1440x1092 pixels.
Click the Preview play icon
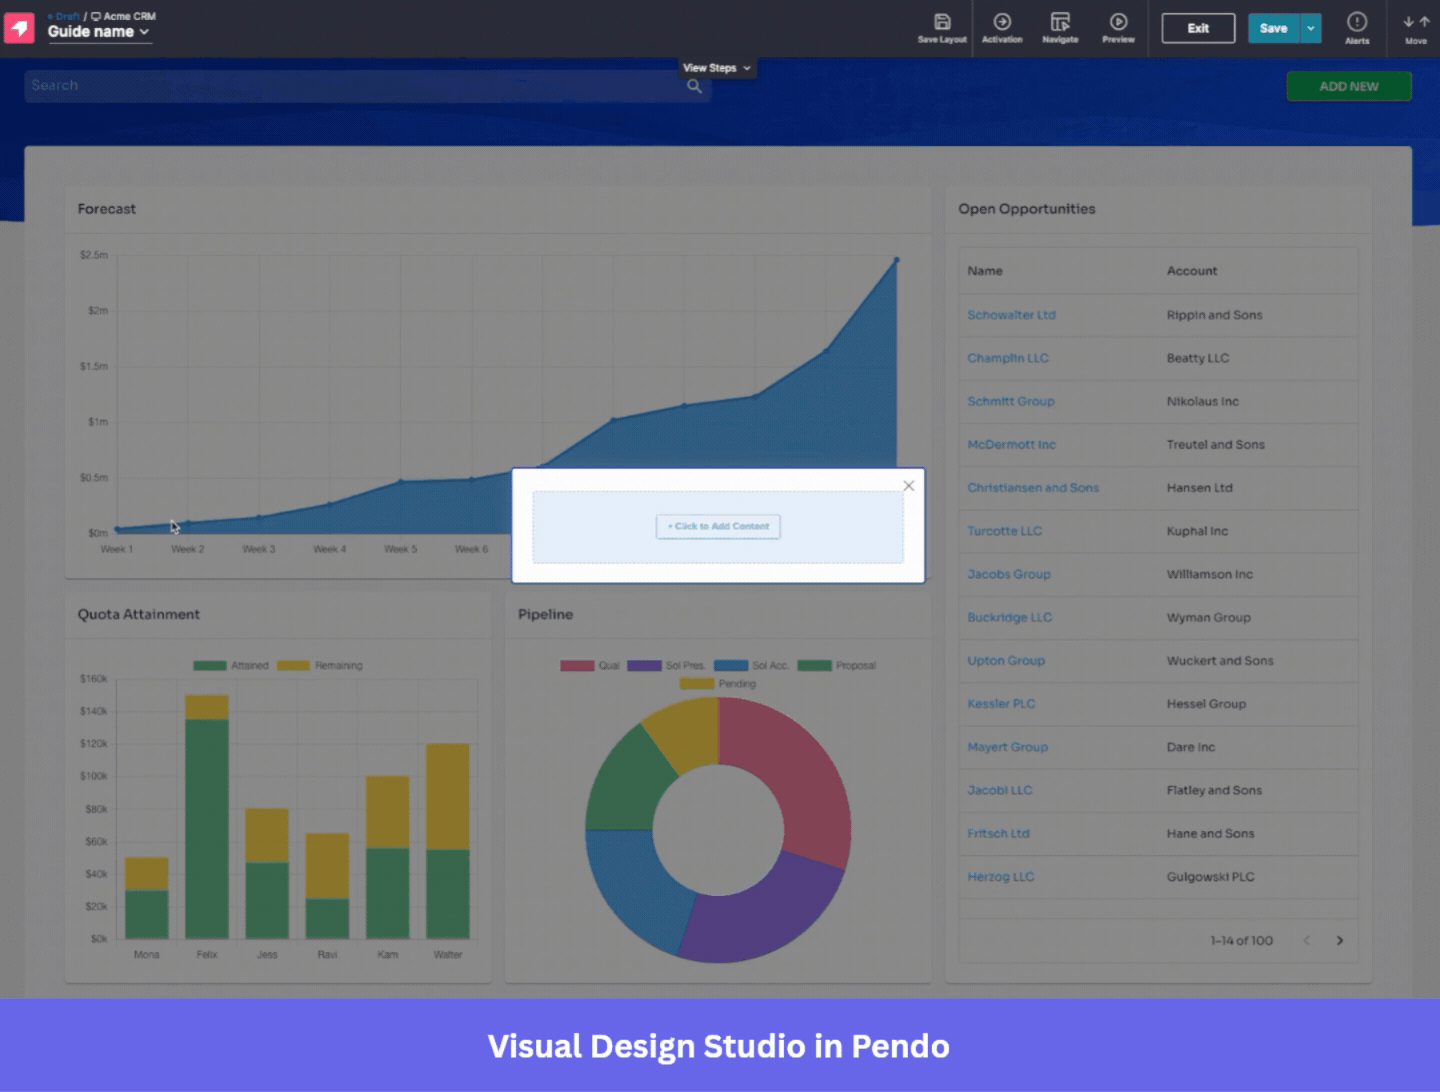click(x=1118, y=28)
